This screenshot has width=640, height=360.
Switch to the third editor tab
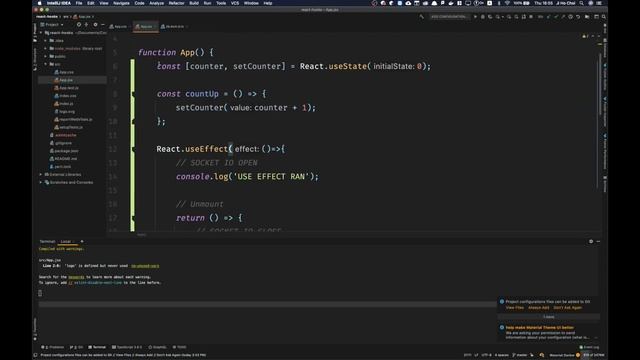173,27
